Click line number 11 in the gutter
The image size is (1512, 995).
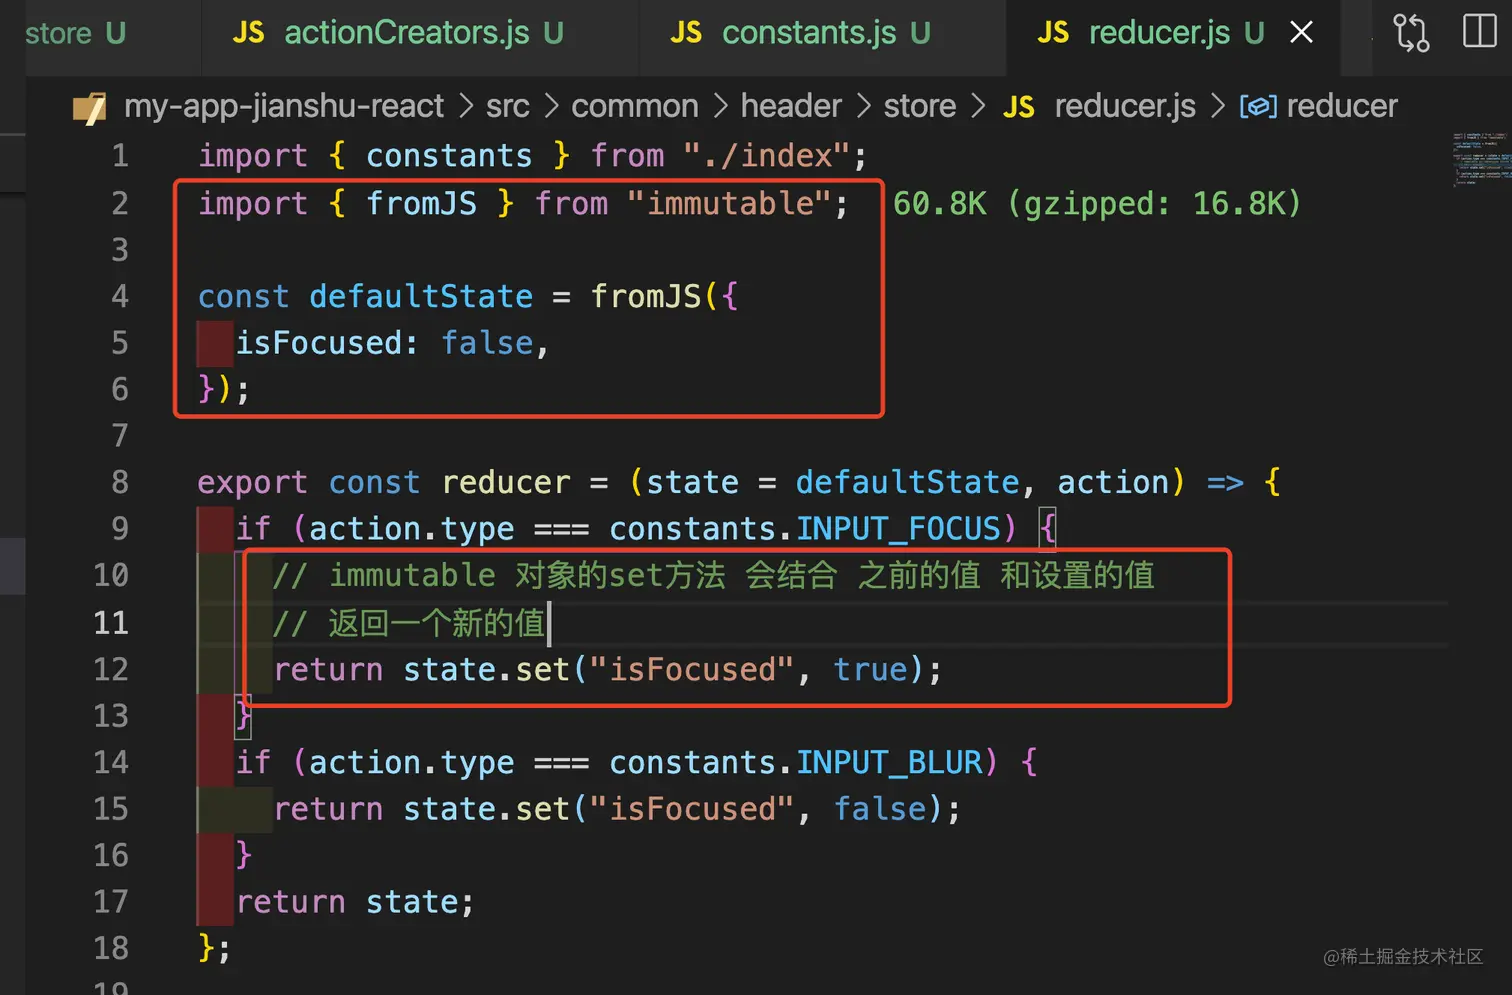pos(111,623)
